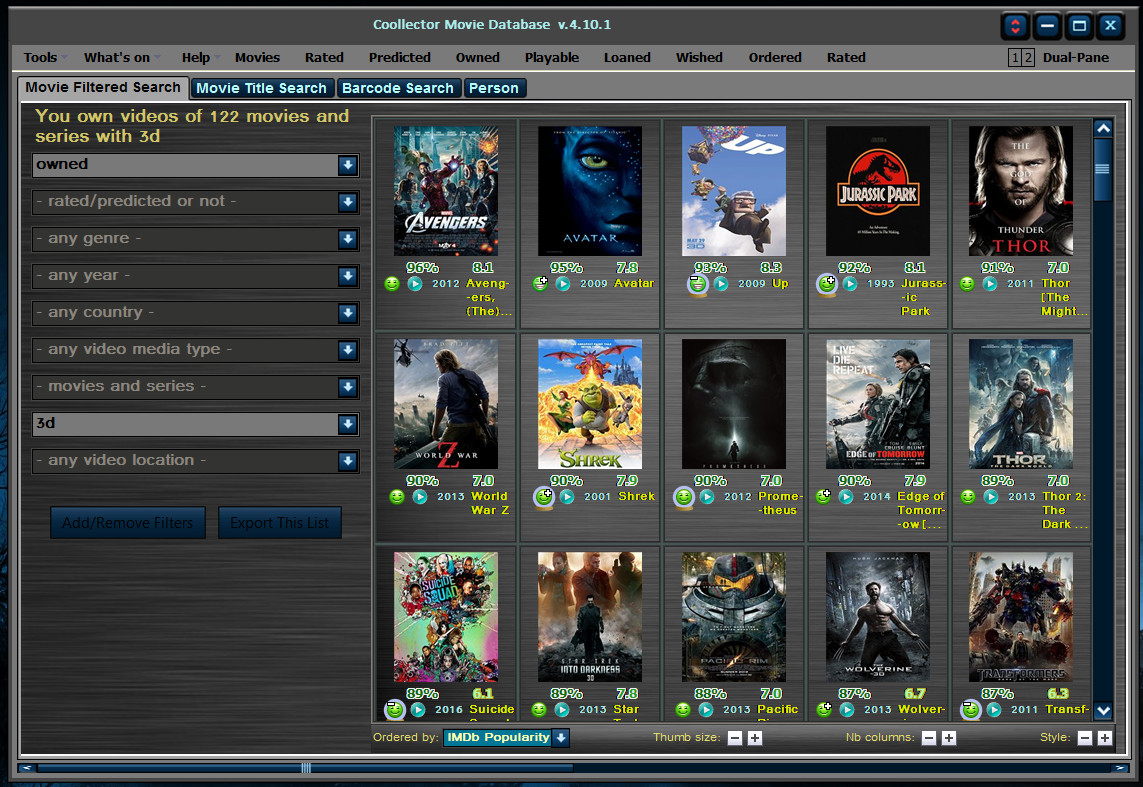Click the smiley icon for 2011 Thor
This screenshot has width=1143, height=787.
coord(967,283)
